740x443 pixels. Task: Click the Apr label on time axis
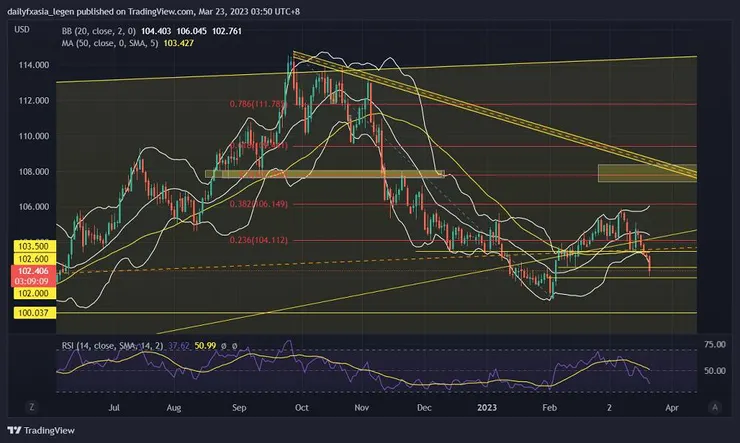click(x=672, y=408)
